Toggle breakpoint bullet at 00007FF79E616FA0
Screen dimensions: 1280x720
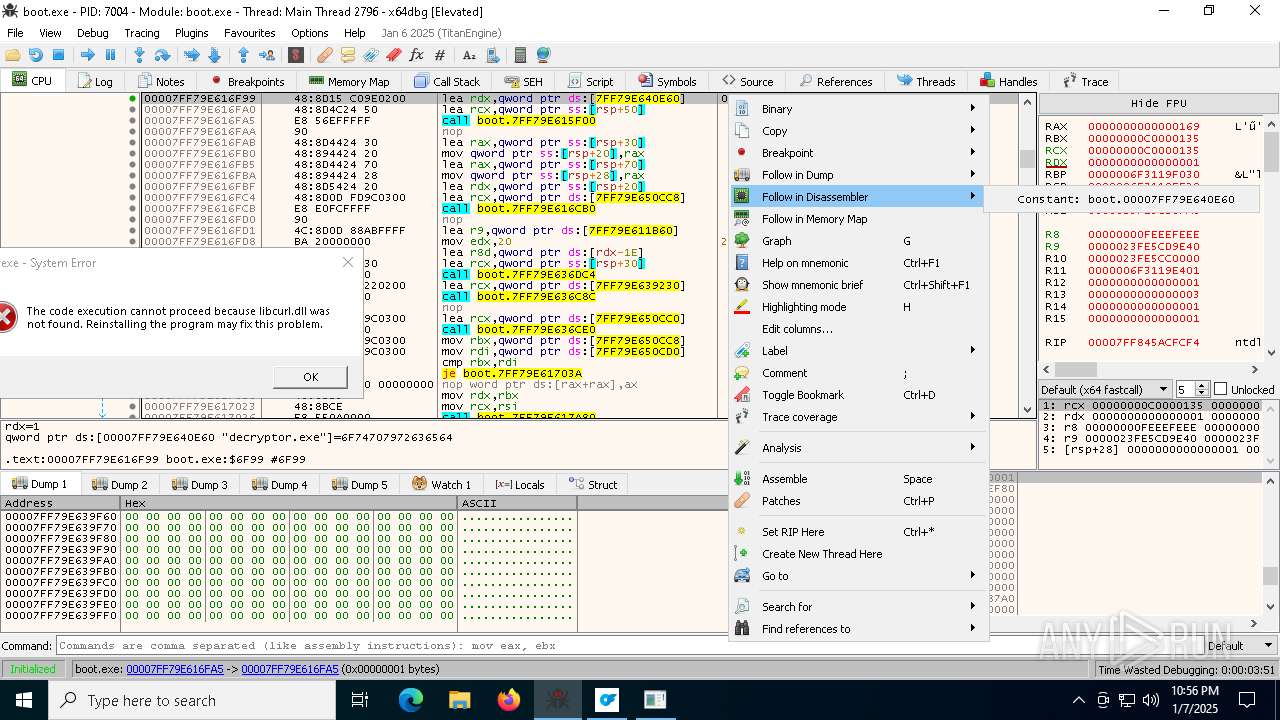(132, 109)
